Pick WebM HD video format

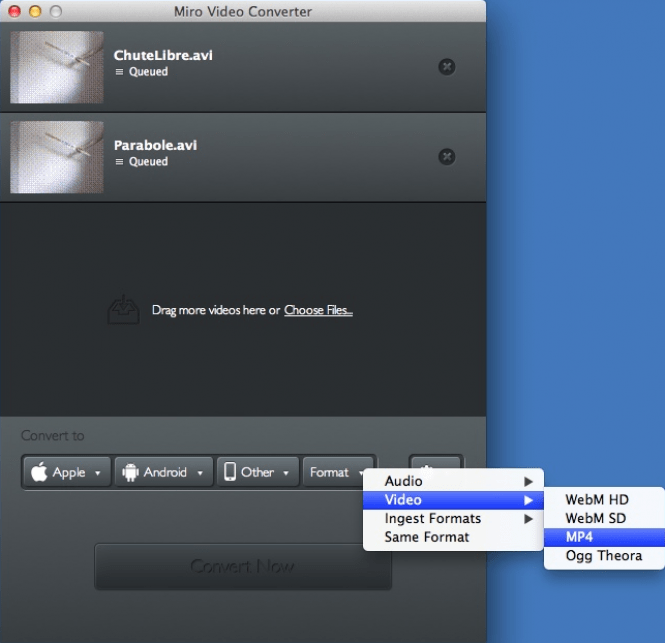click(x=597, y=499)
